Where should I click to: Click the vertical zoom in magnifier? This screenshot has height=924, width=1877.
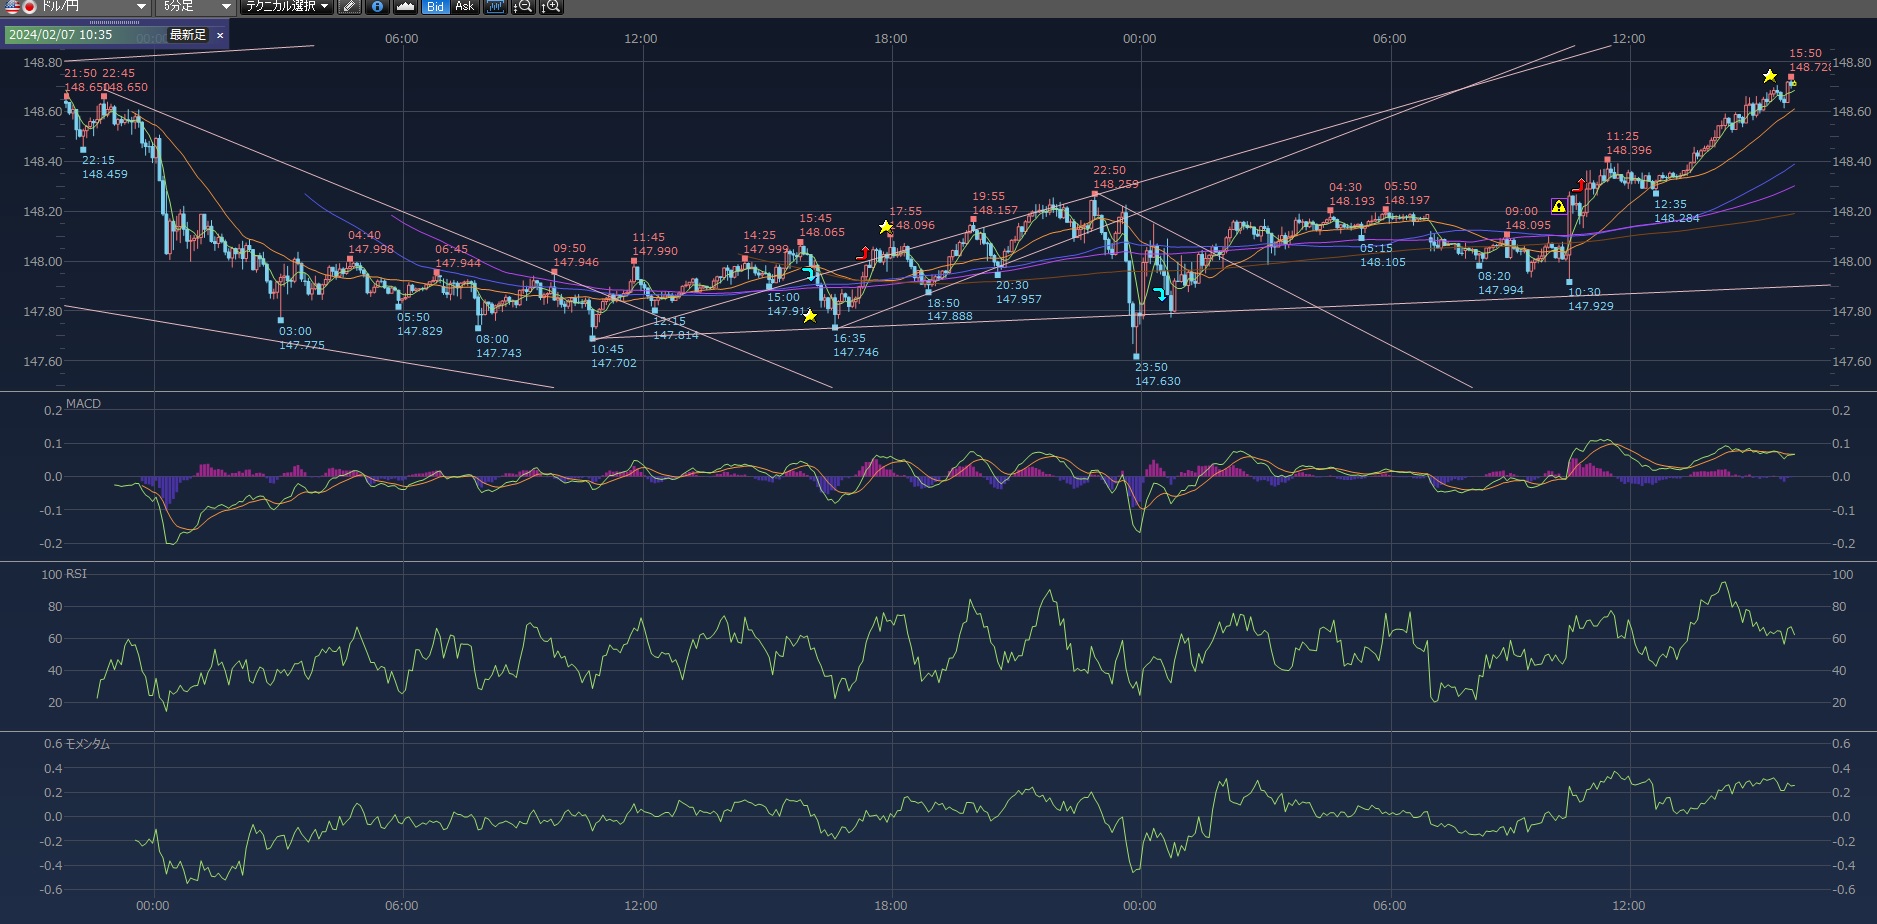click(551, 7)
